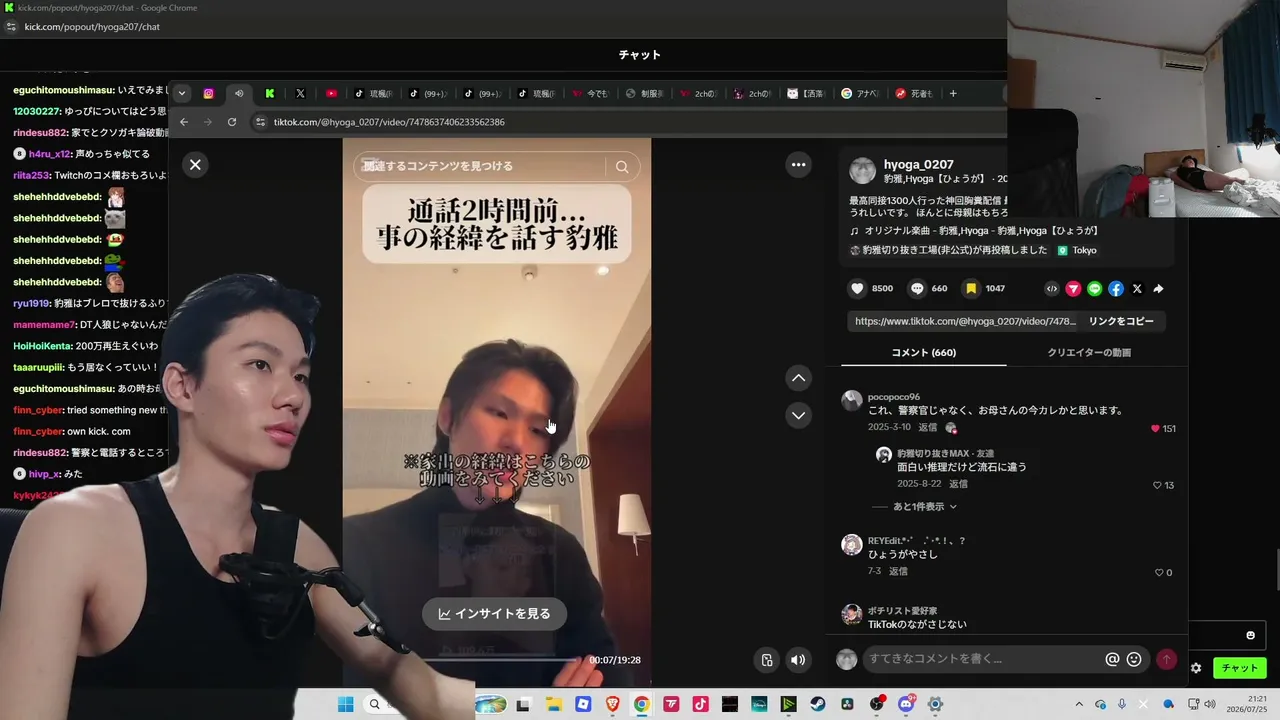1280x720 pixels.
Task: Switch to the Instagram browser tab
Action: (208, 93)
